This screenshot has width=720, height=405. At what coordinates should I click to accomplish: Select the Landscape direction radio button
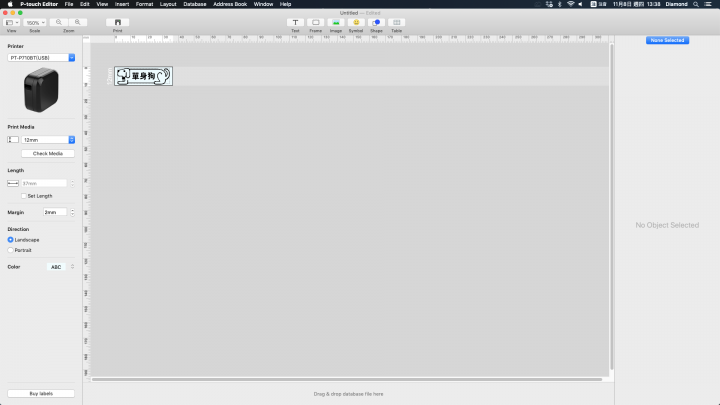pyautogui.click(x=10, y=240)
